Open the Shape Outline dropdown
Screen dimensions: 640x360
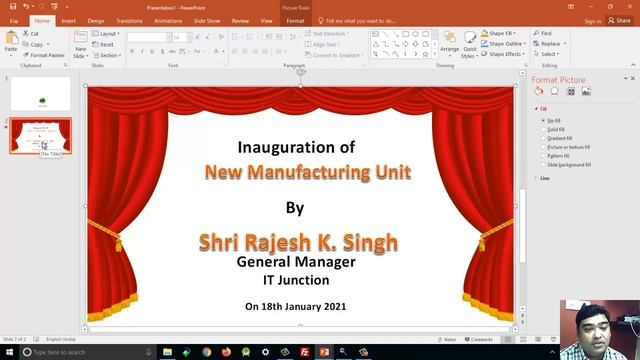pos(503,43)
